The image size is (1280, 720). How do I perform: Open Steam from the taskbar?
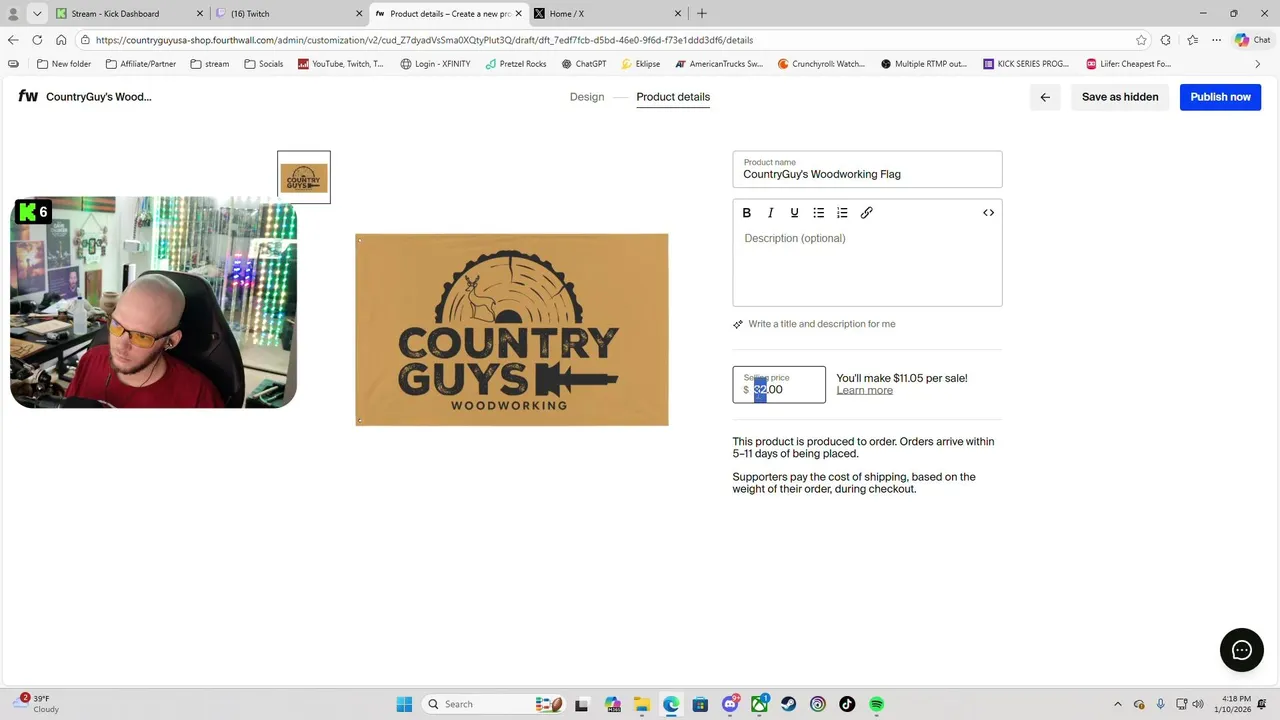[x=789, y=704]
